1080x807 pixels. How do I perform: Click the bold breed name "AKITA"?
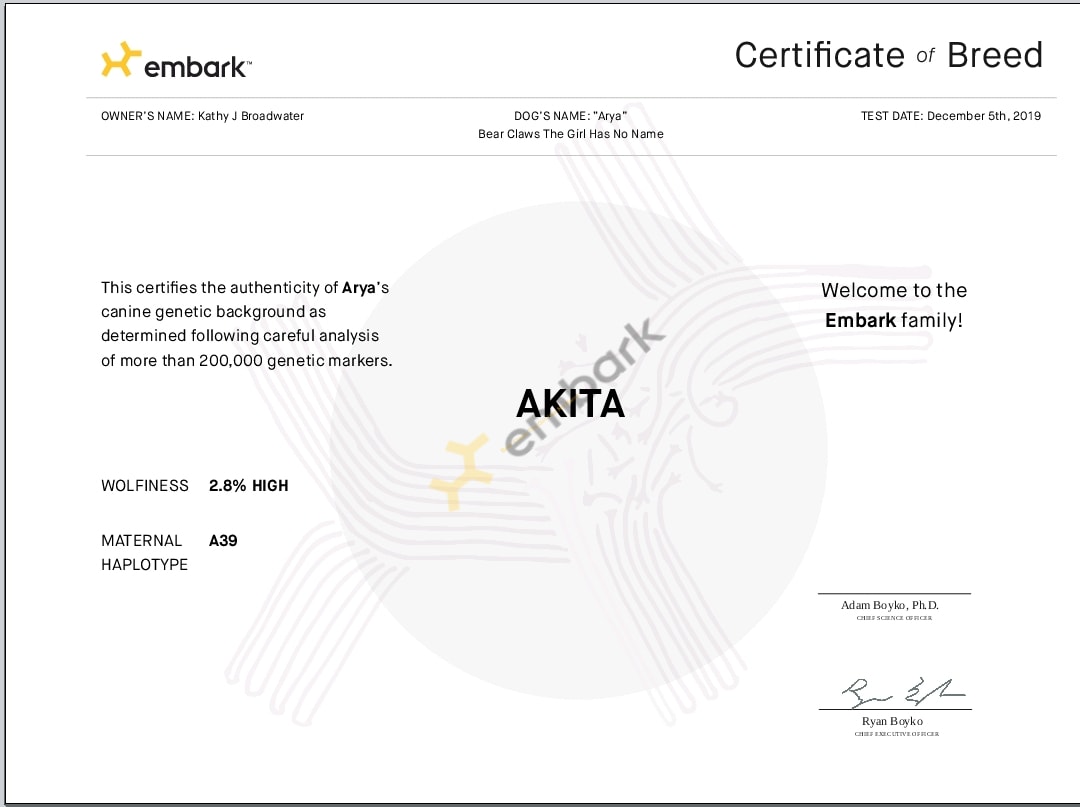[571, 404]
